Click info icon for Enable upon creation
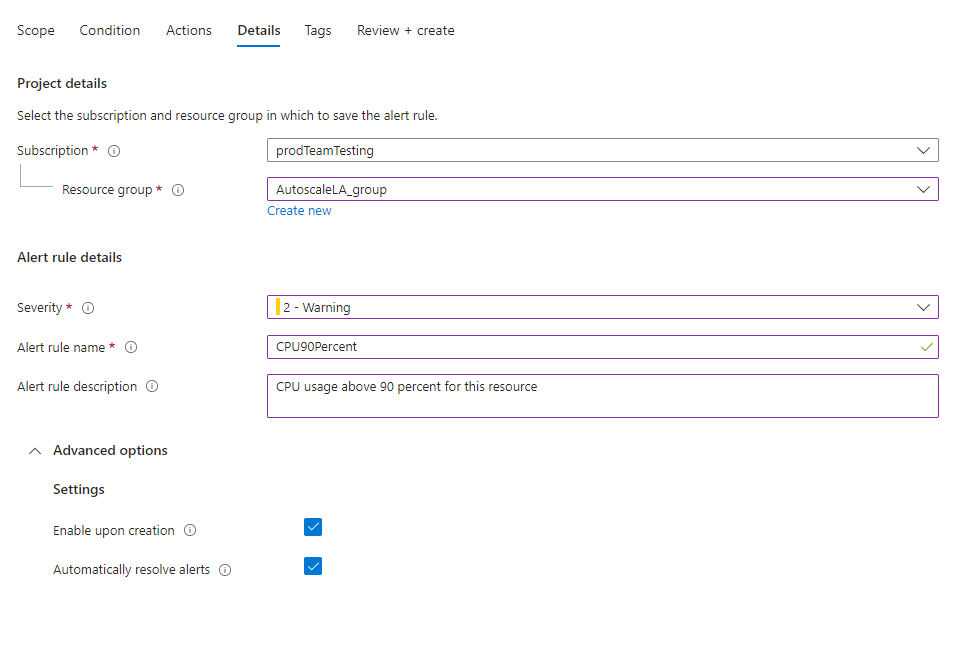974x649 pixels. point(190,531)
